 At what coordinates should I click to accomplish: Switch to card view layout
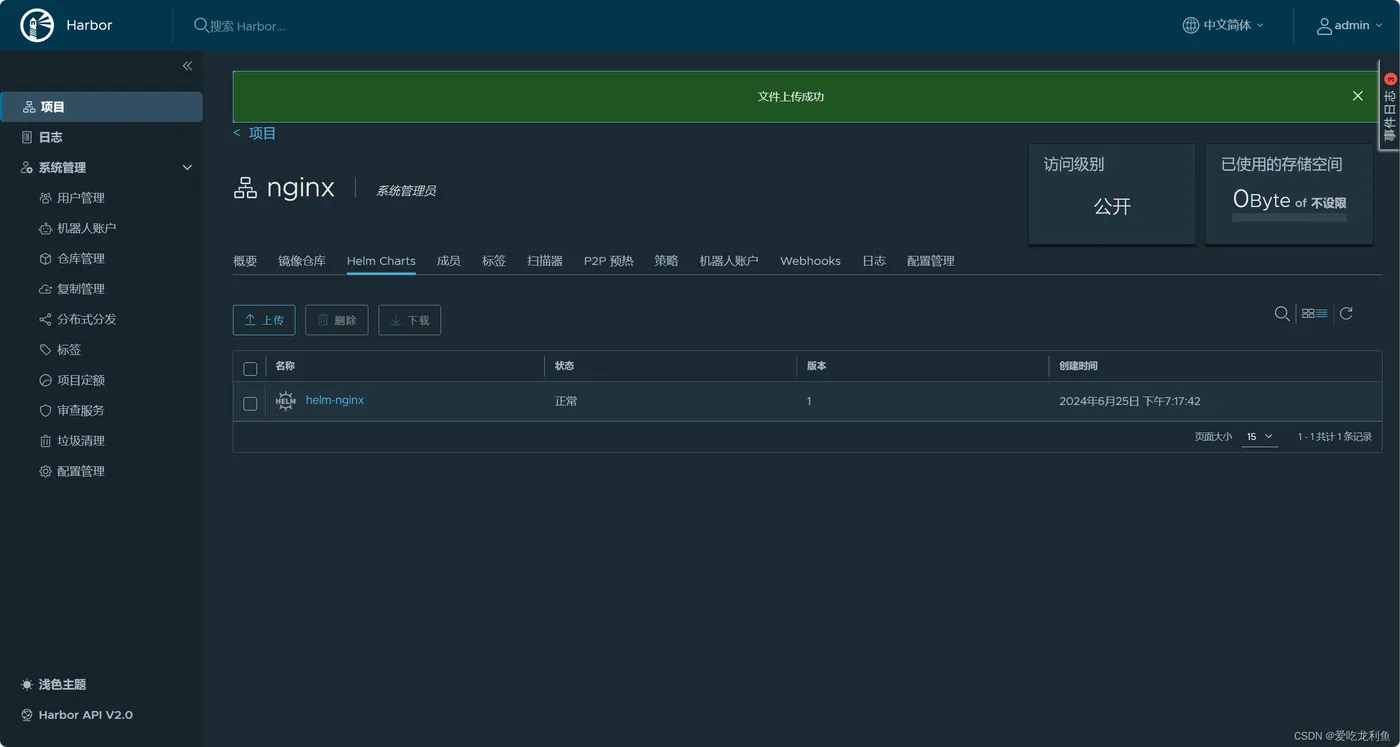pyautogui.click(x=1308, y=314)
